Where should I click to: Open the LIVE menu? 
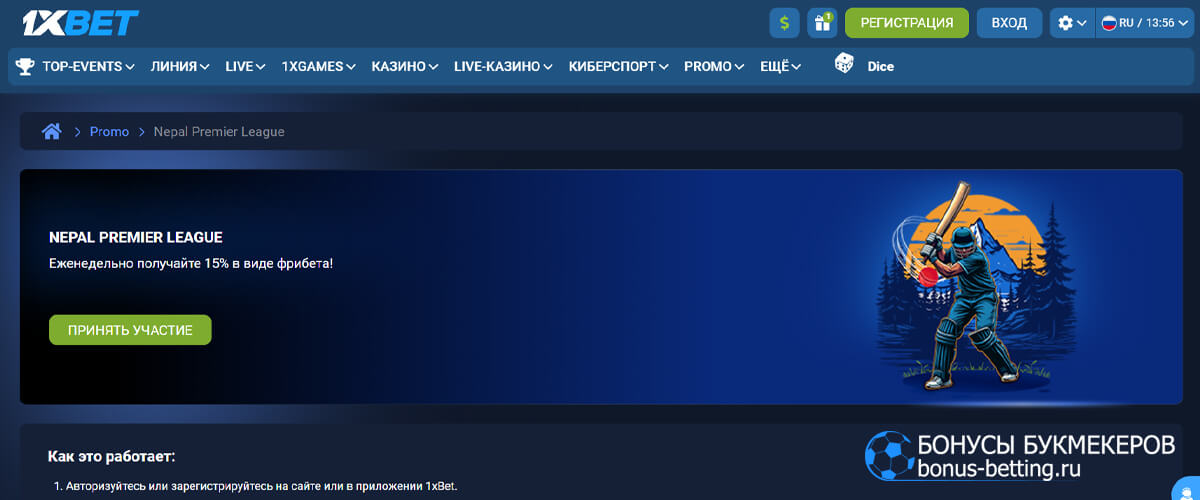click(245, 67)
